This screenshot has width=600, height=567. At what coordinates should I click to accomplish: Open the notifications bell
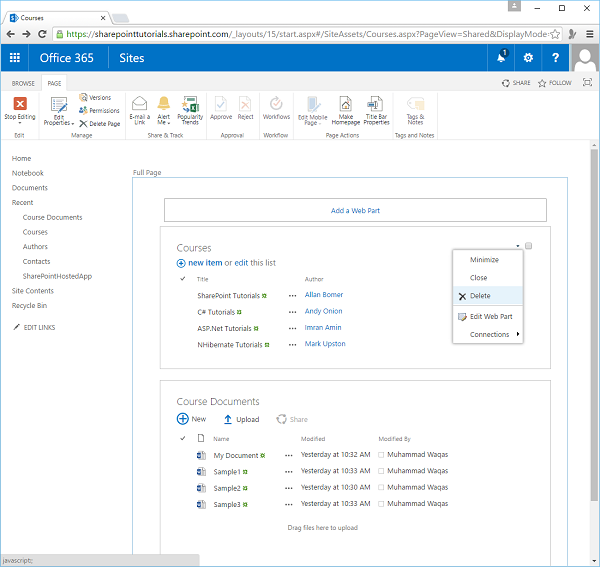501,57
